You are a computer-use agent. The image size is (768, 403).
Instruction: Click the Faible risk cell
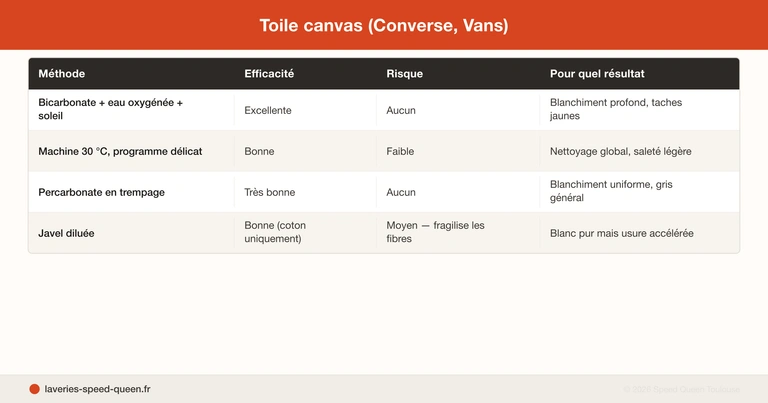[400, 151]
